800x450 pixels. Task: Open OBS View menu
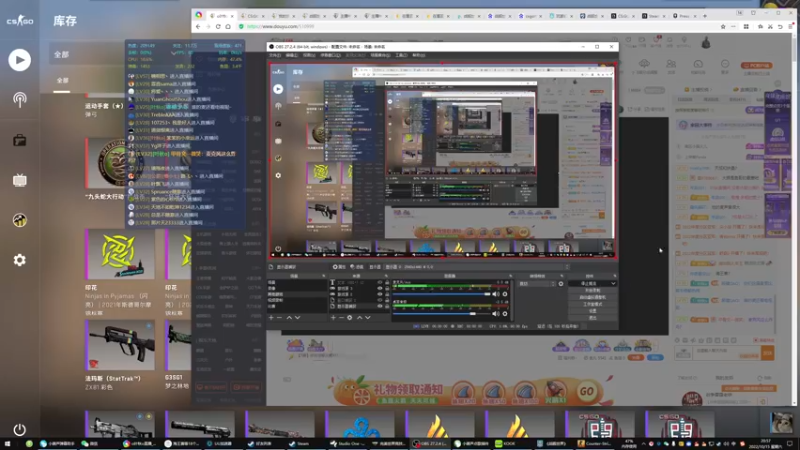pyautogui.click(x=309, y=55)
